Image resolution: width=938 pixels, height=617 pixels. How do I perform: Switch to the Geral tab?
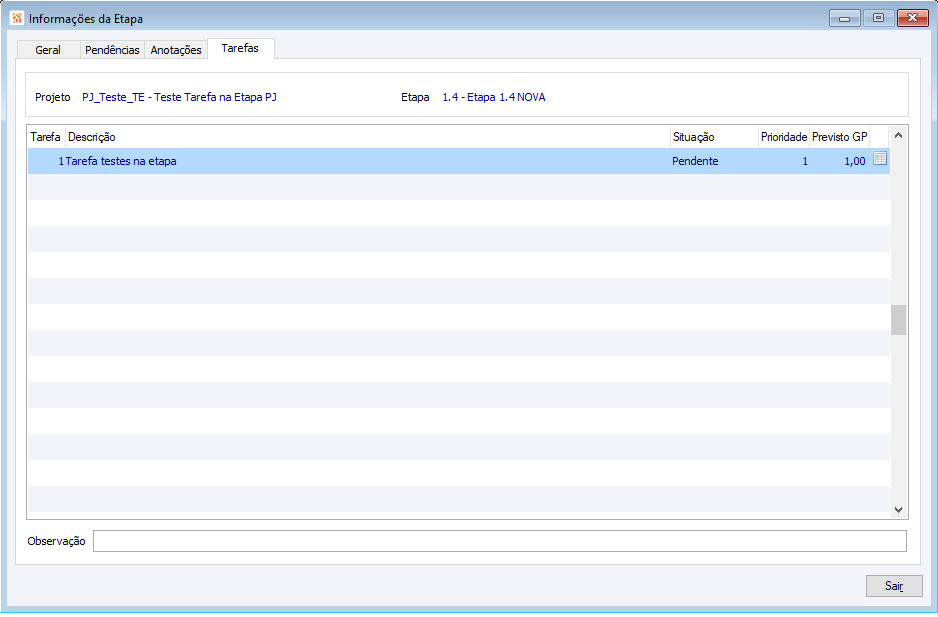click(48, 50)
